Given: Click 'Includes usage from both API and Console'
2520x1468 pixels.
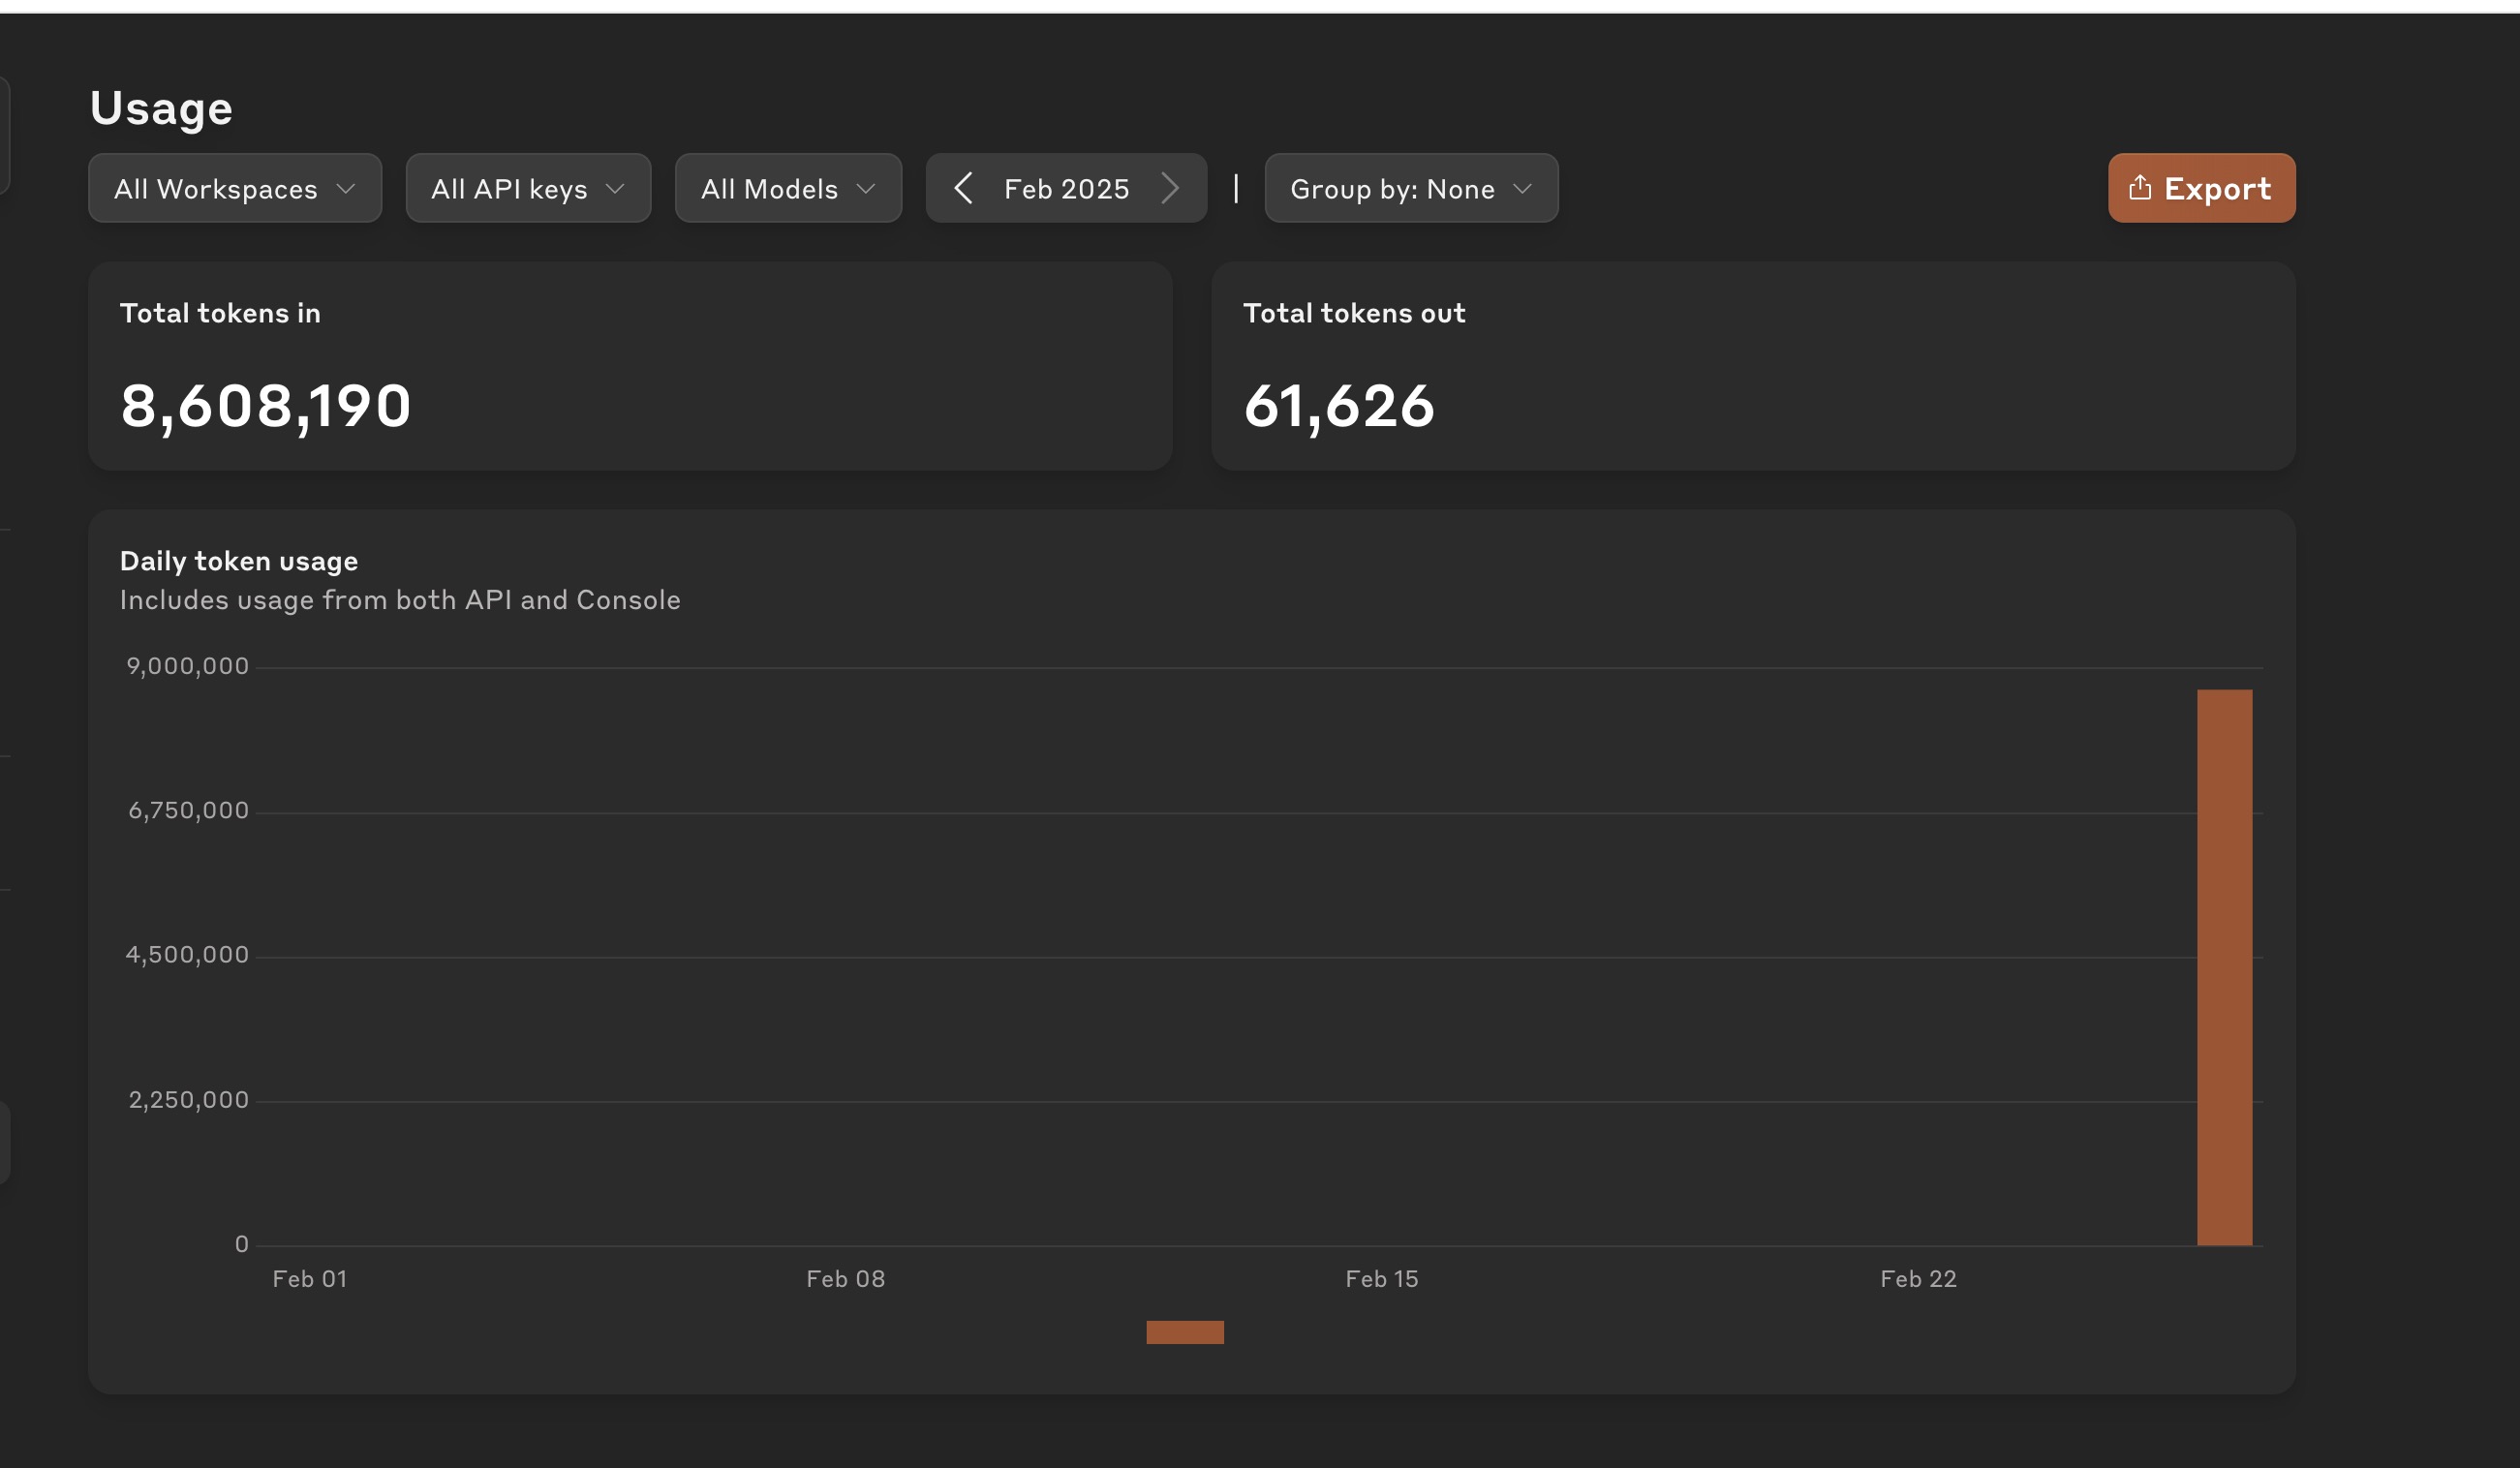Looking at the screenshot, I should [x=400, y=600].
